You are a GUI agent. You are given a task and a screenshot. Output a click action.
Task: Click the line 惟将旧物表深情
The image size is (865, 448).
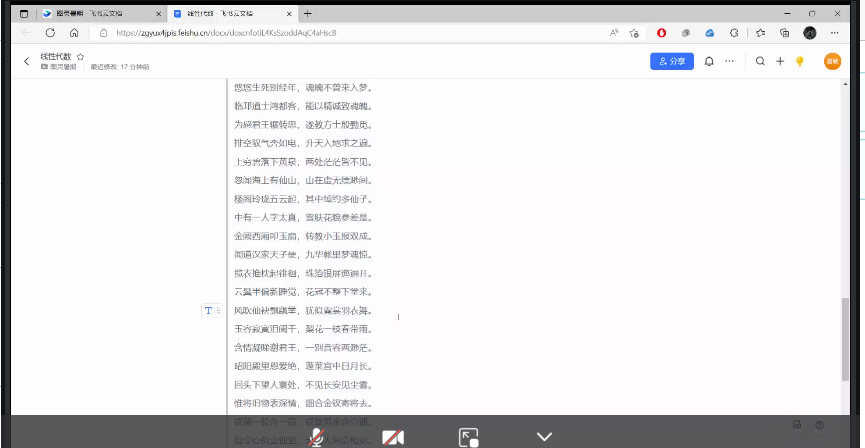265,403
